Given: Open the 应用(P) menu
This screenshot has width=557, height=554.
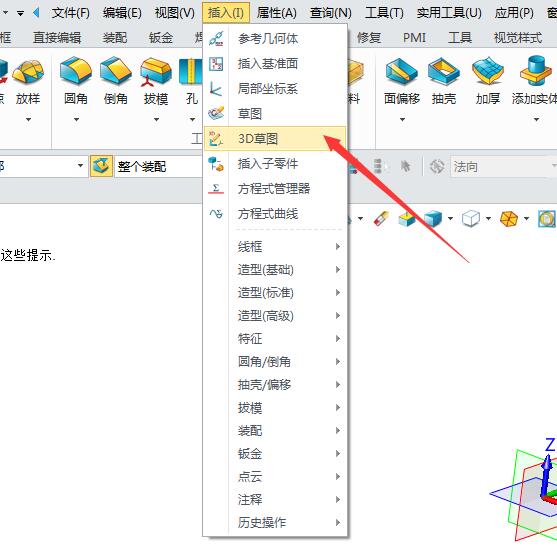Looking at the screenshot, I should click(x=514, y=13).
